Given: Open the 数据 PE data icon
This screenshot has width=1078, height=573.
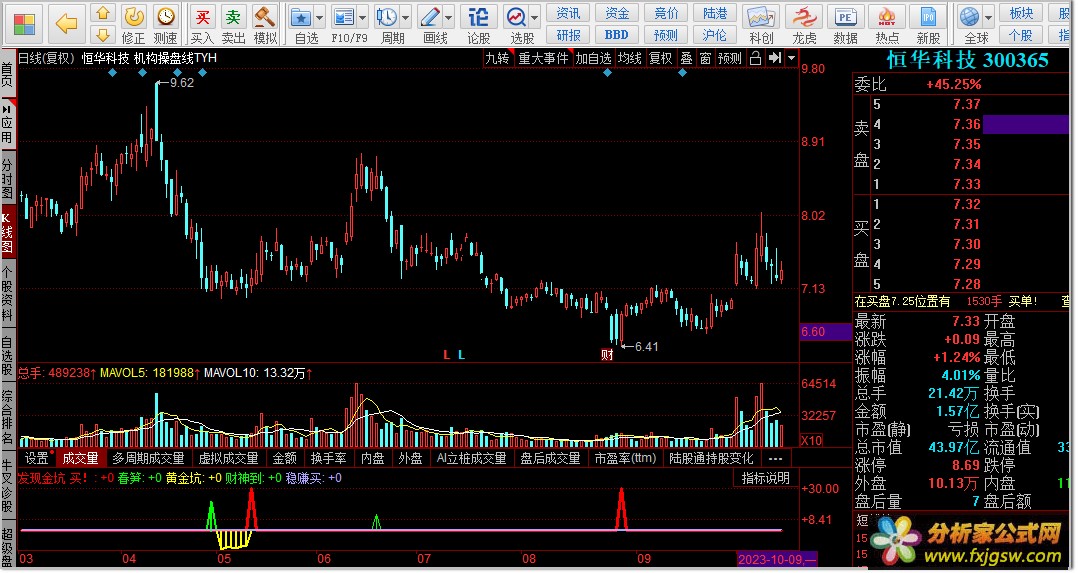Looking at the screenshot, I should [x=845, y=24].
